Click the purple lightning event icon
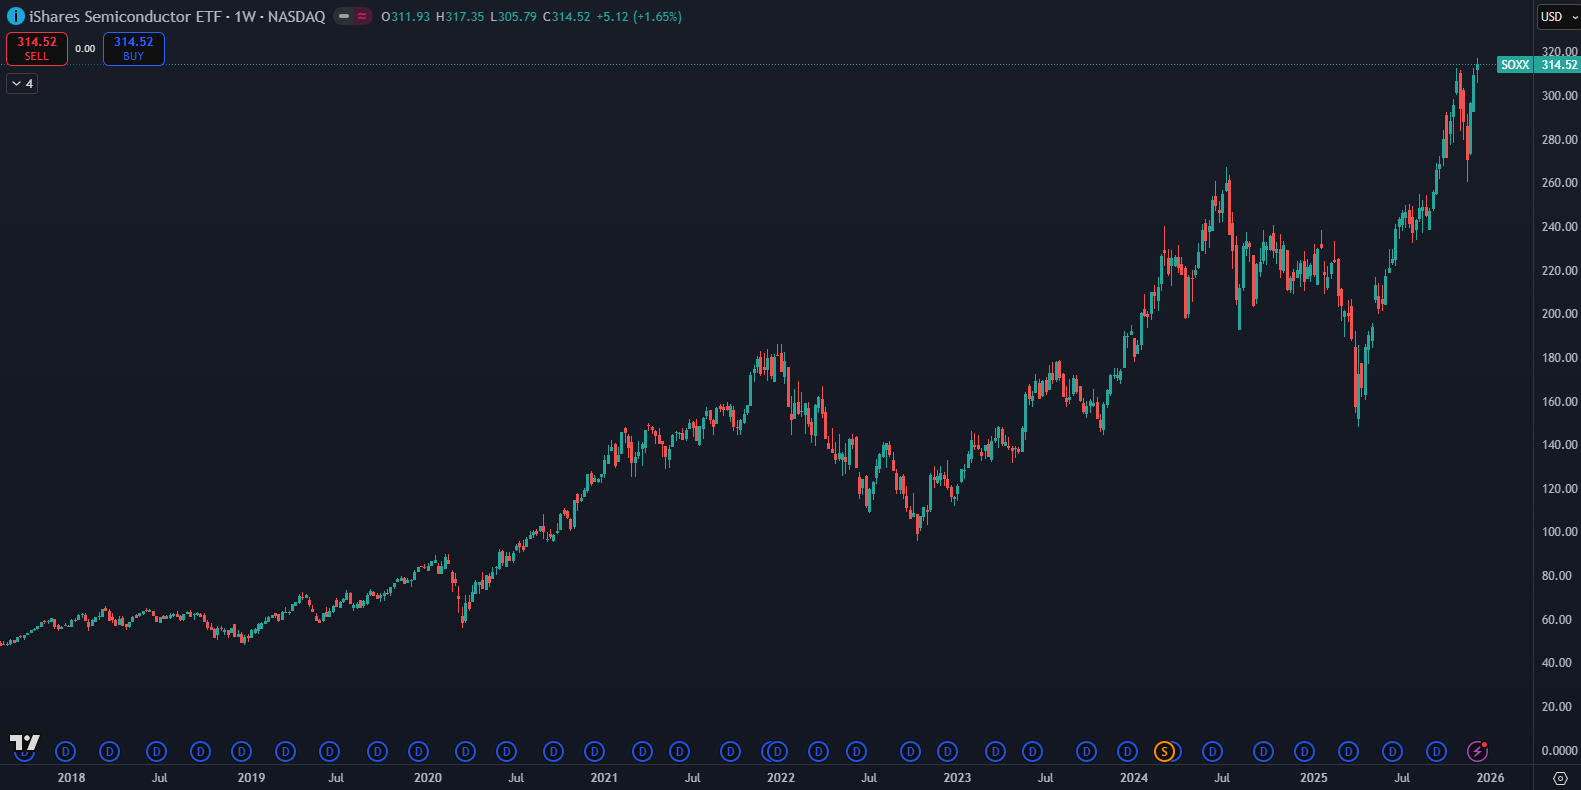The height and width of the screenshot is (790, 1581). (x=1477, y=751)
